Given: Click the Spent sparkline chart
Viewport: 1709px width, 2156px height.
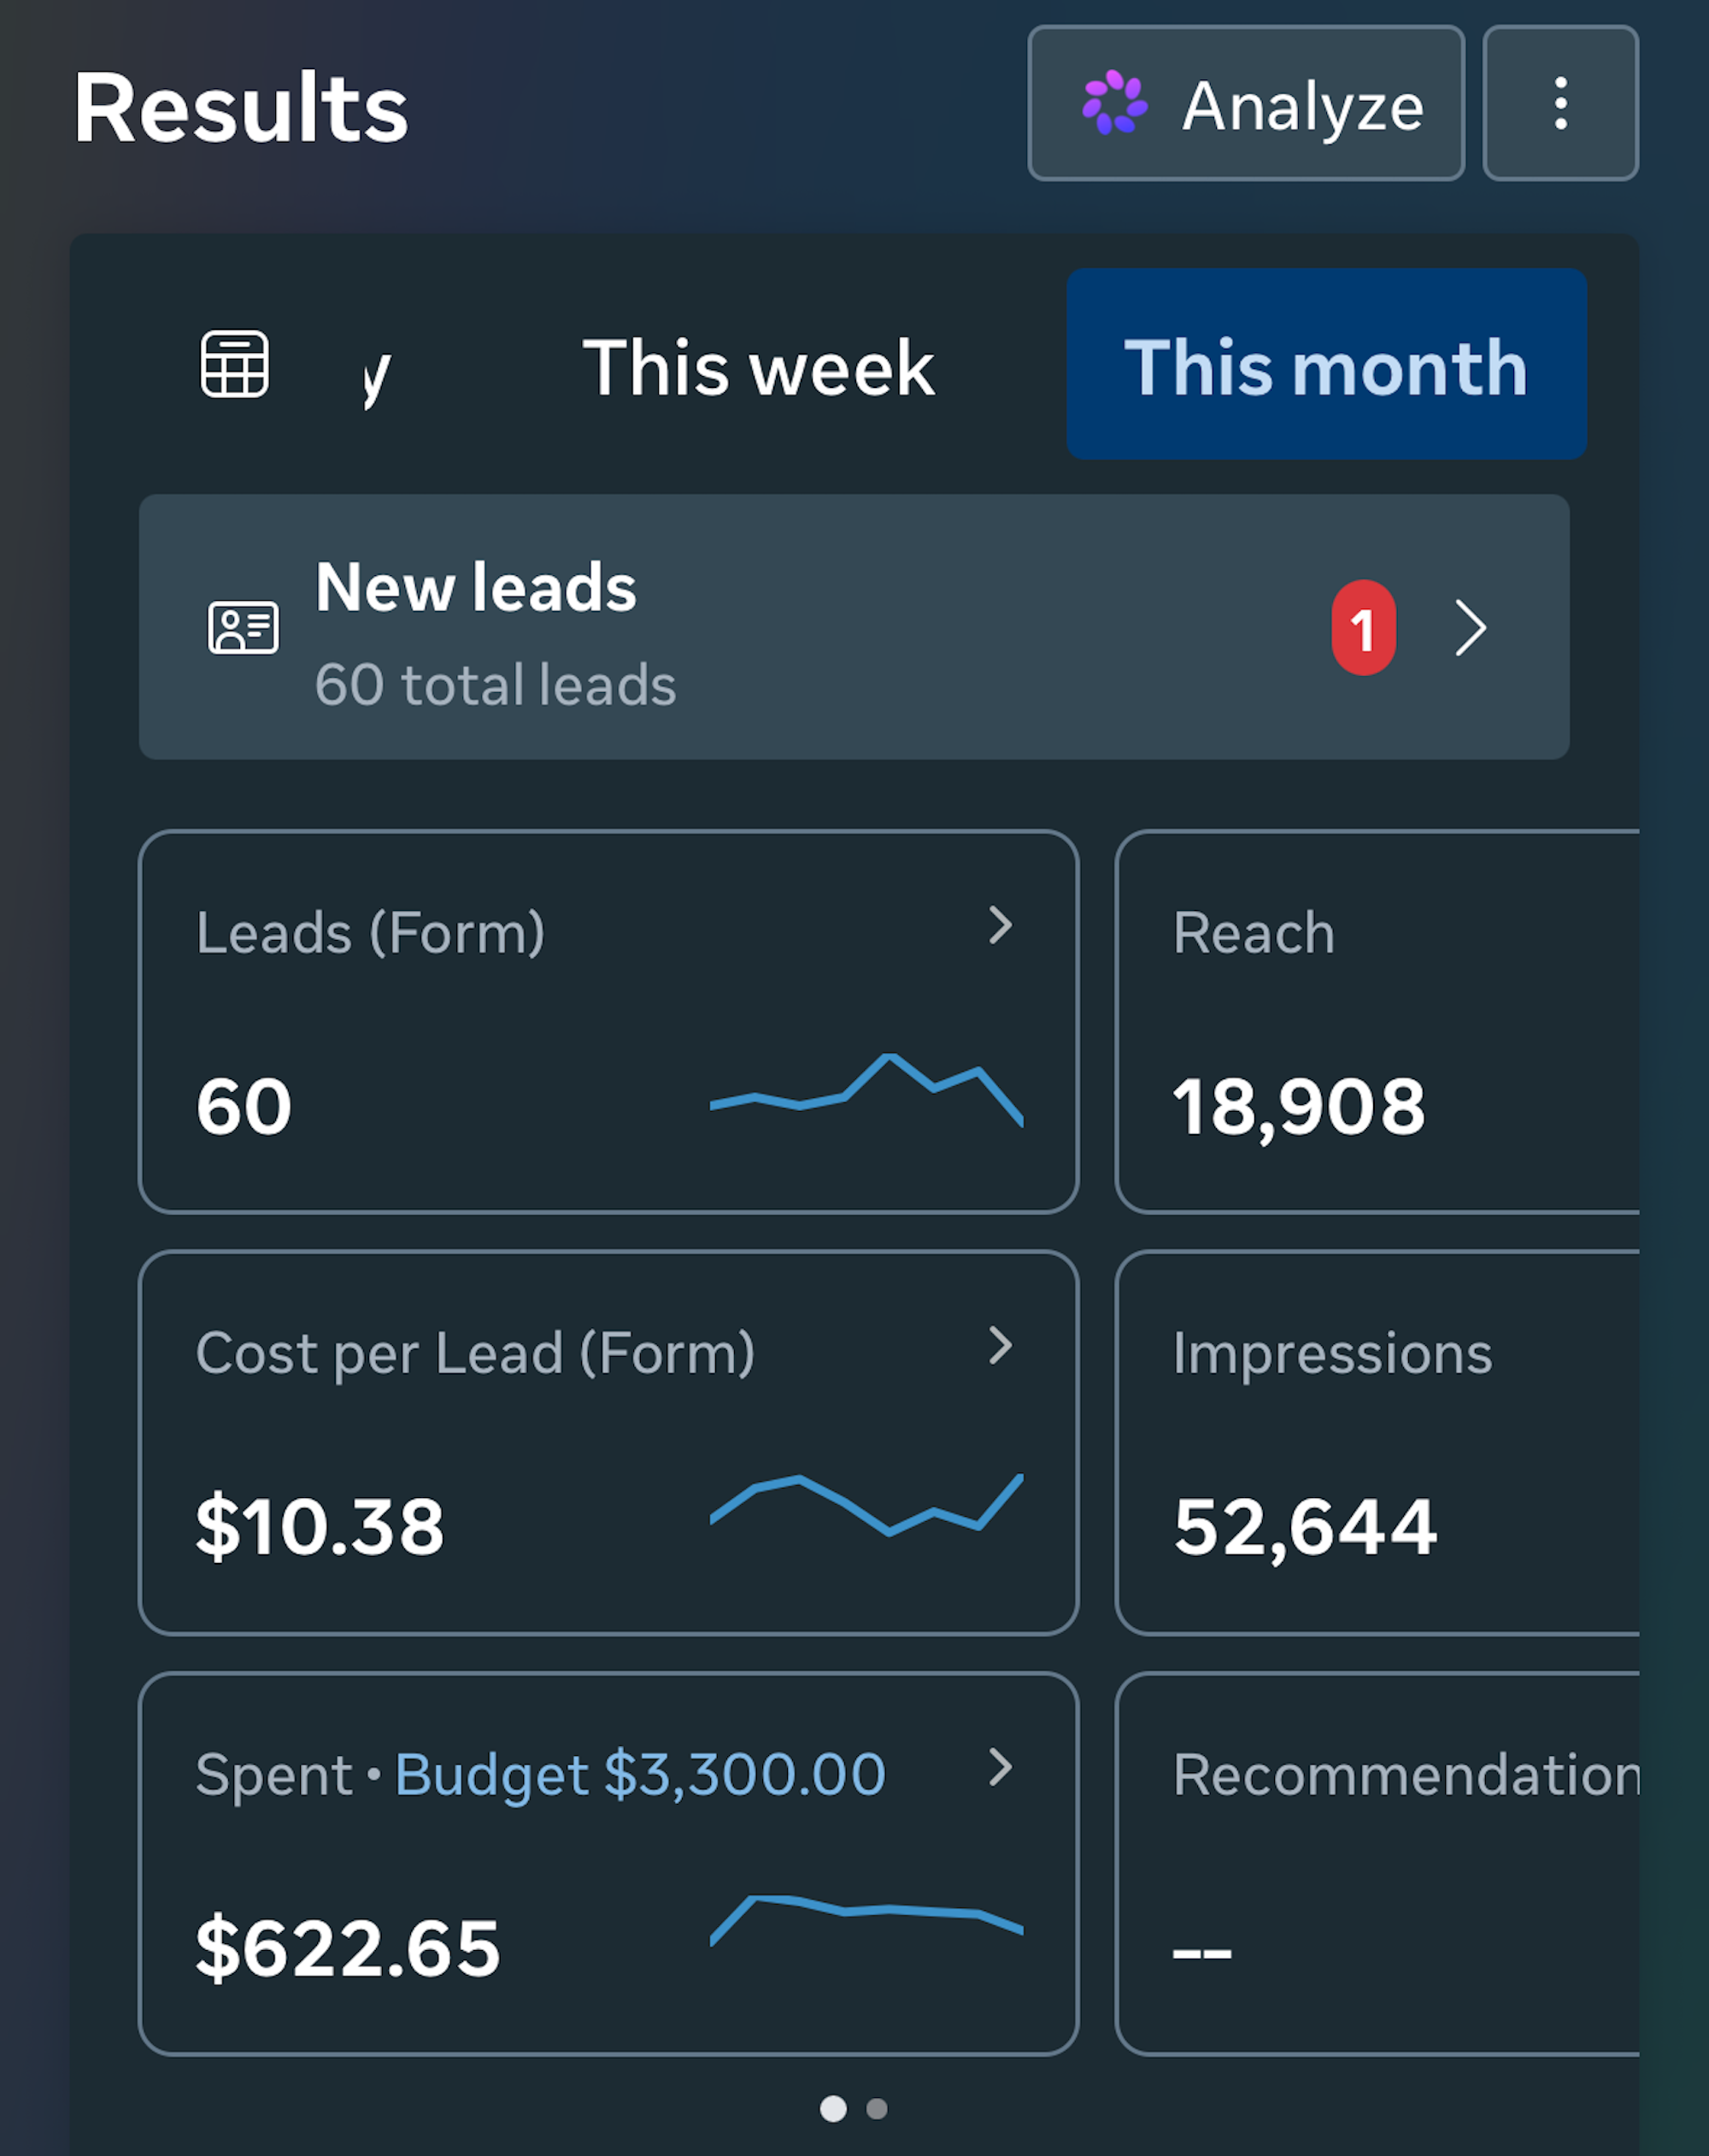Looking at the screenshot, I should click(866, 1921).
